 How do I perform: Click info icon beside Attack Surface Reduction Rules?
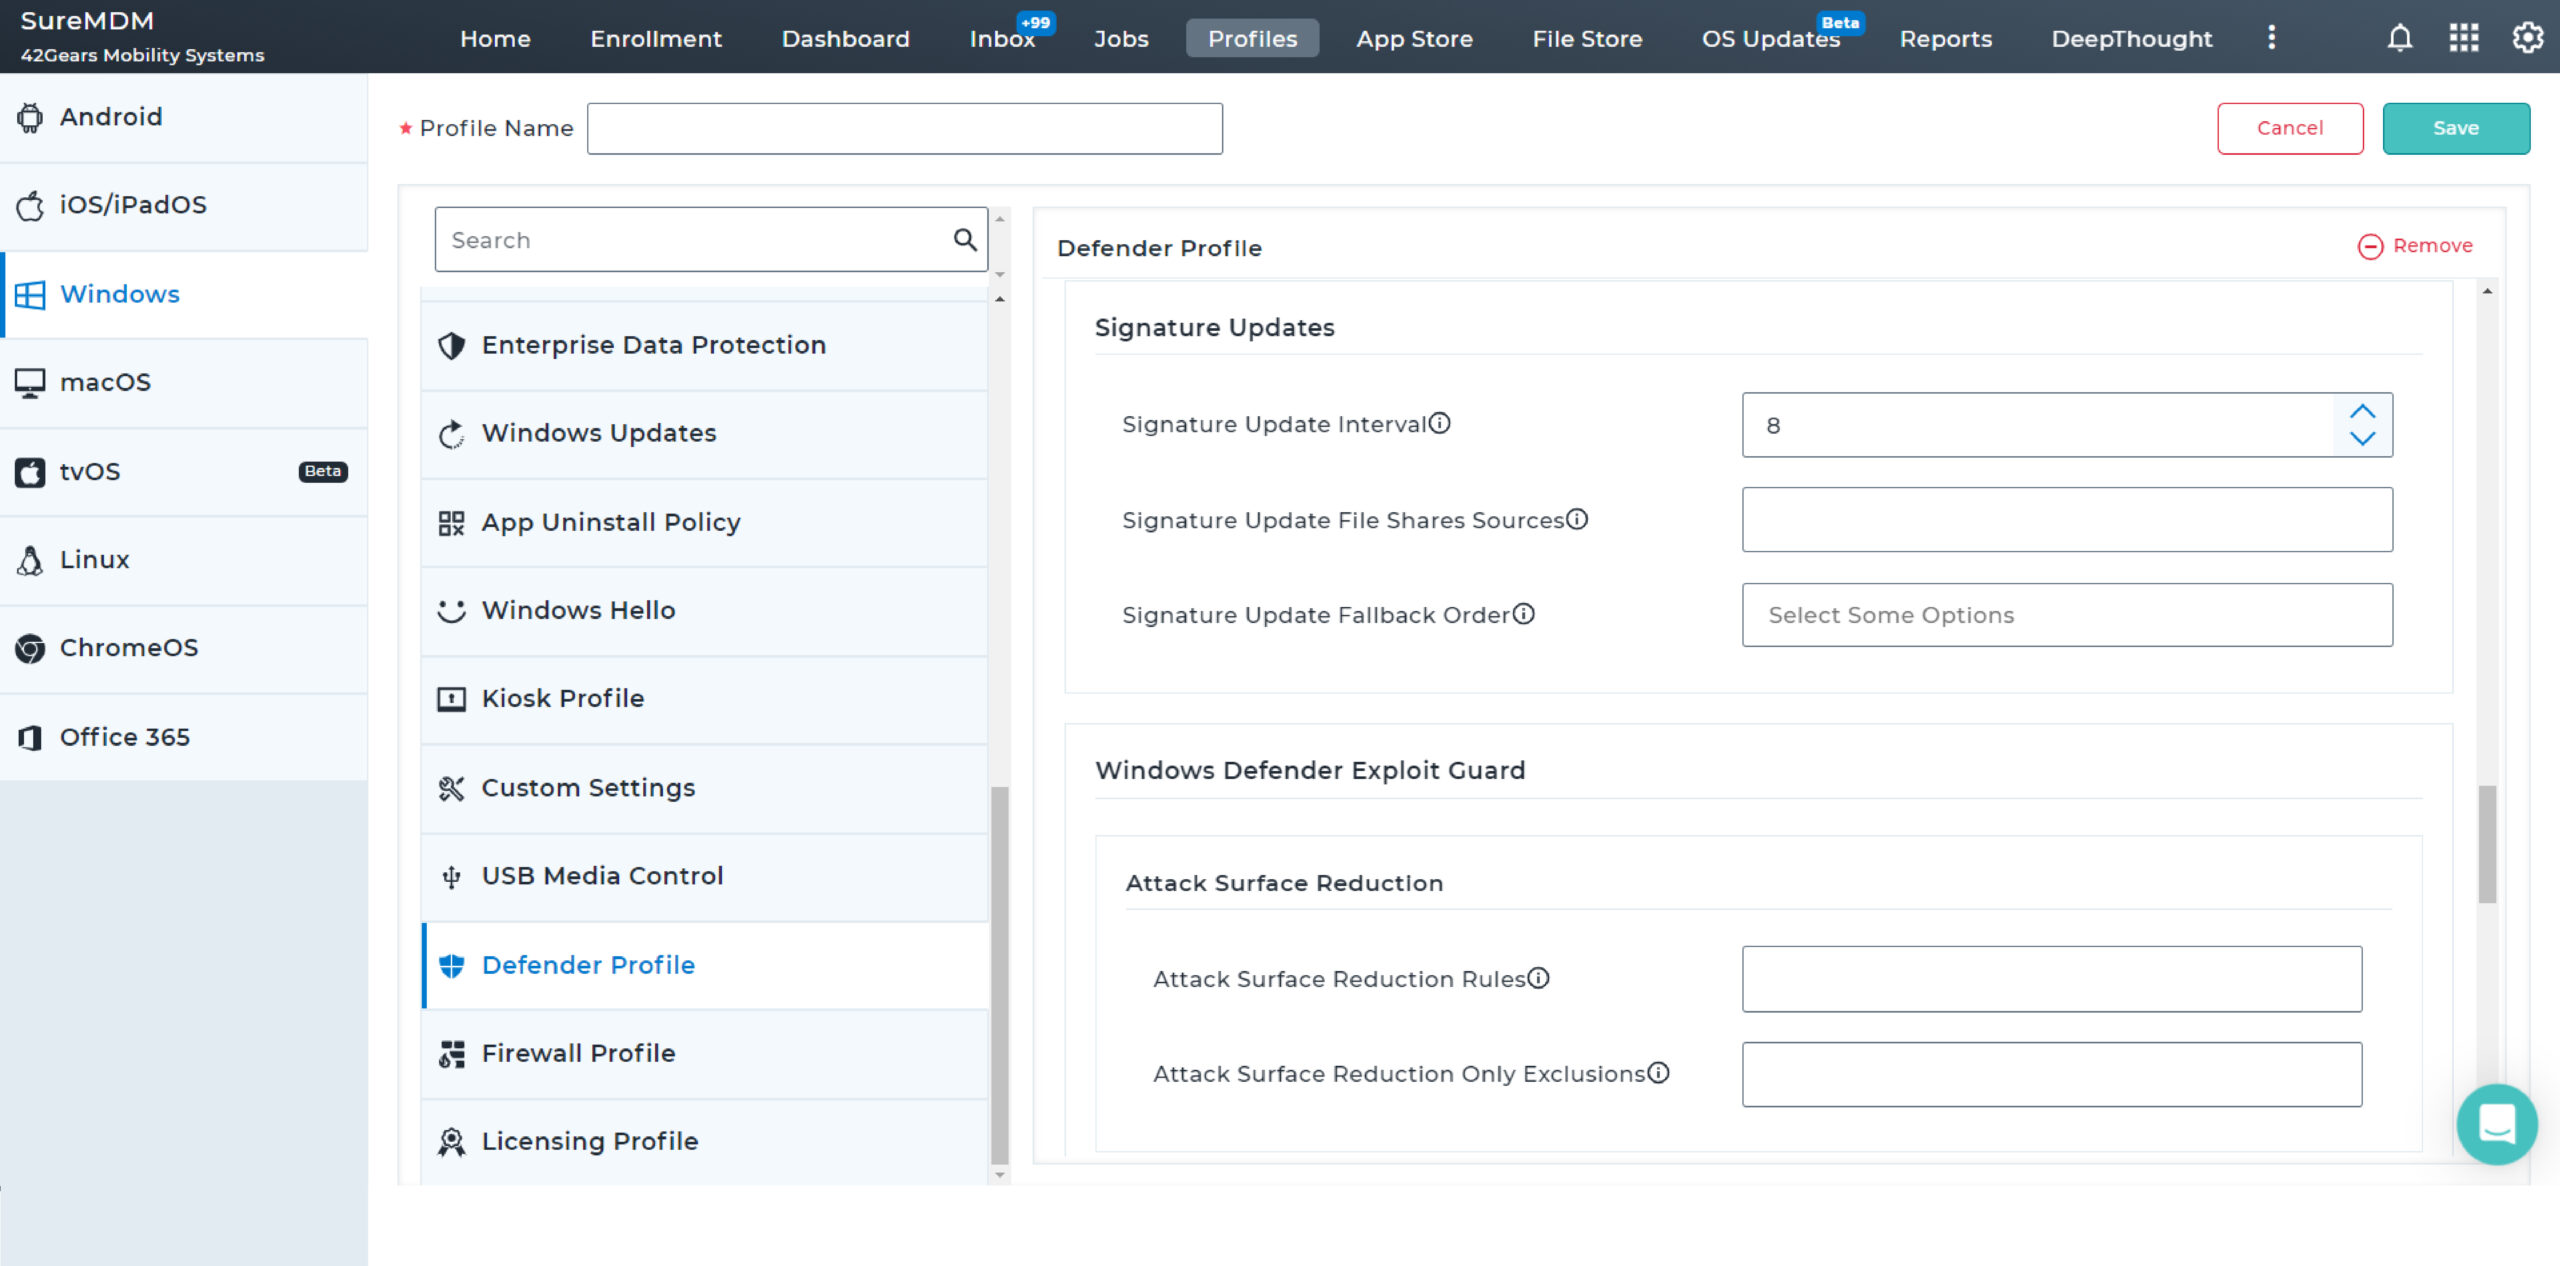(1539, 978)
